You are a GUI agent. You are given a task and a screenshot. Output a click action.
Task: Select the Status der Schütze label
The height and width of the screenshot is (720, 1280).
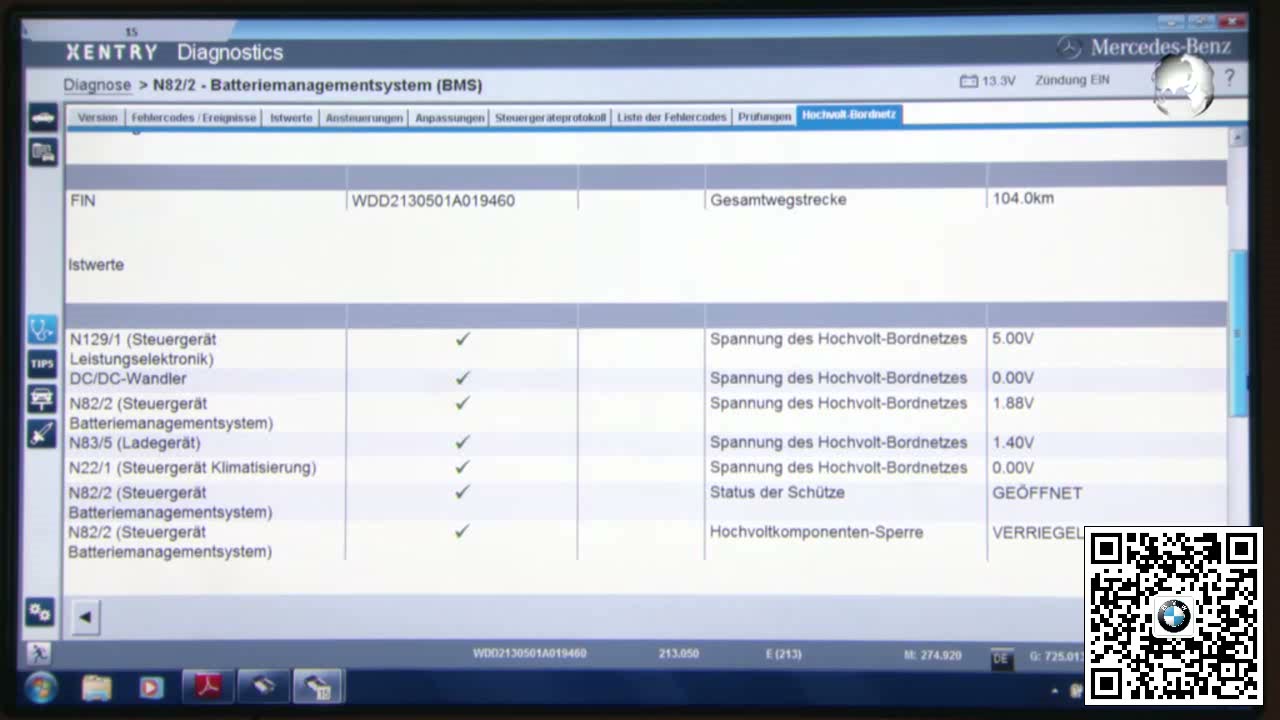tap(777, 493)
